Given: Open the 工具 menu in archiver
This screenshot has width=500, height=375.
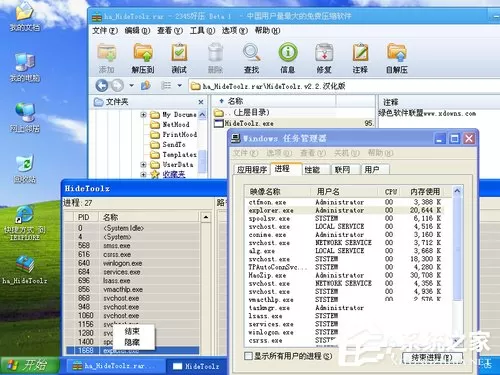Looking at the screenshot, I should pos(202,31).
